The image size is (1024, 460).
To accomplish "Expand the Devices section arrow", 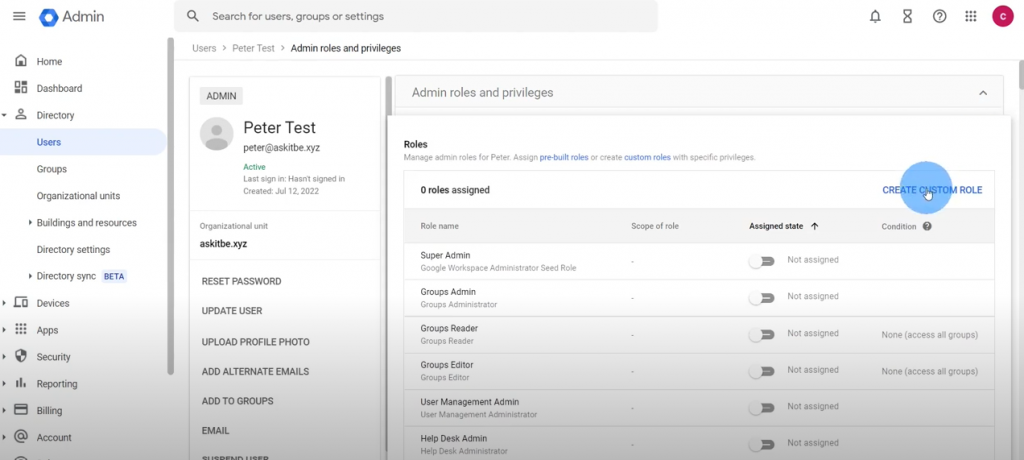I will pos(5,303).
